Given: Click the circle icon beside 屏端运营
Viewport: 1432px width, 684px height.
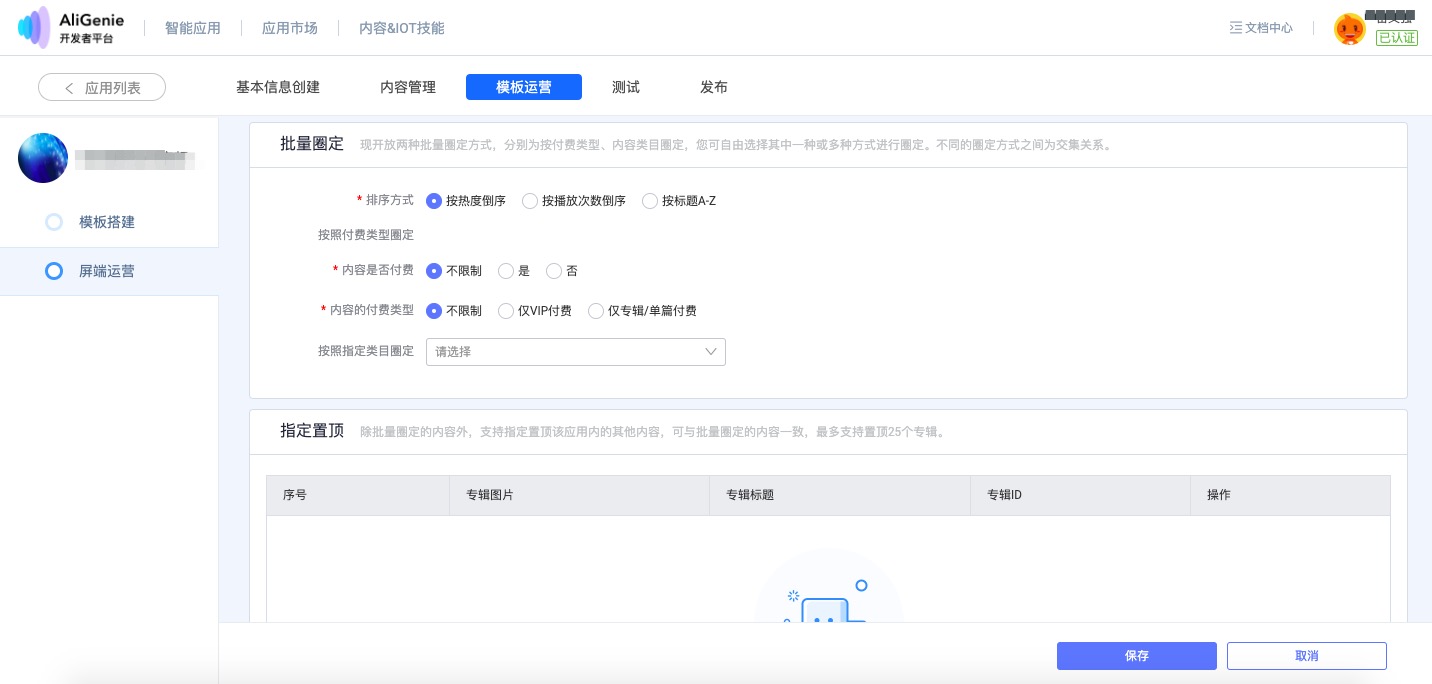Looking at the screenshot, I should tap(54, 271).
